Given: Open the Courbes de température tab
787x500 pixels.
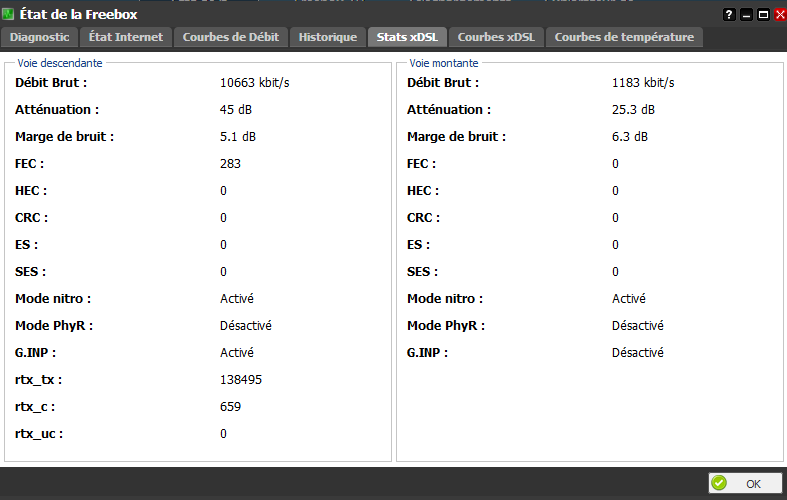Looking at the screenshot, I should 624,37.
